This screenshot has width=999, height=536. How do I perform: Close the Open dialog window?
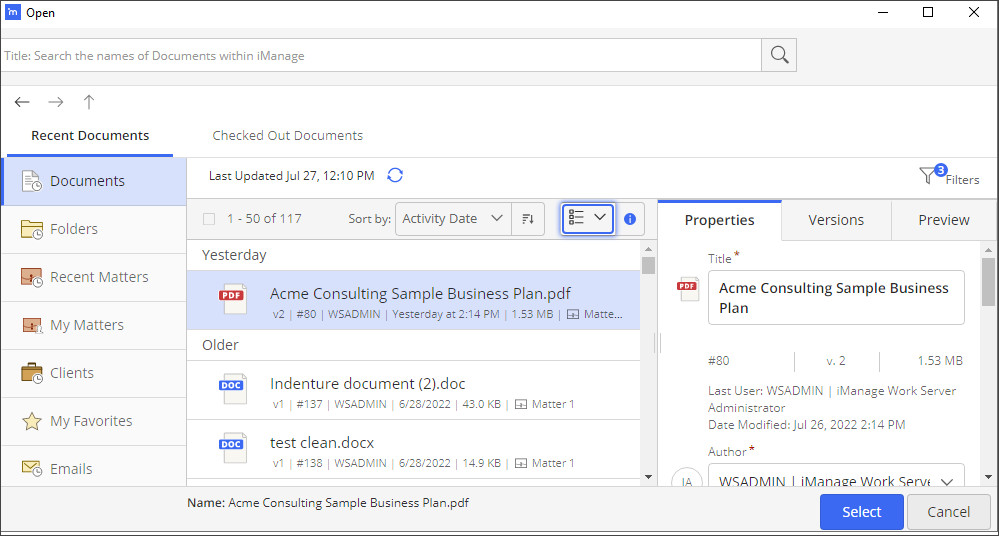974,12
